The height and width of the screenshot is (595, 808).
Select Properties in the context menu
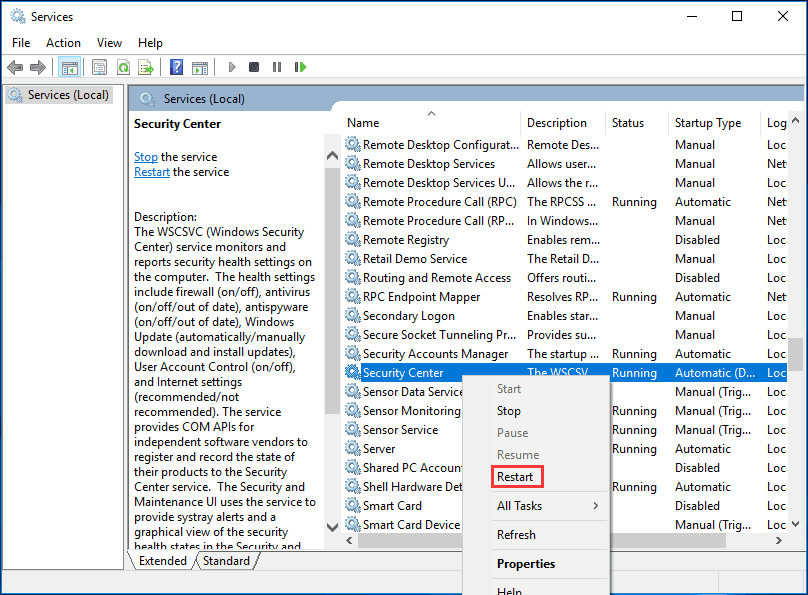click(x=526, y=563)
